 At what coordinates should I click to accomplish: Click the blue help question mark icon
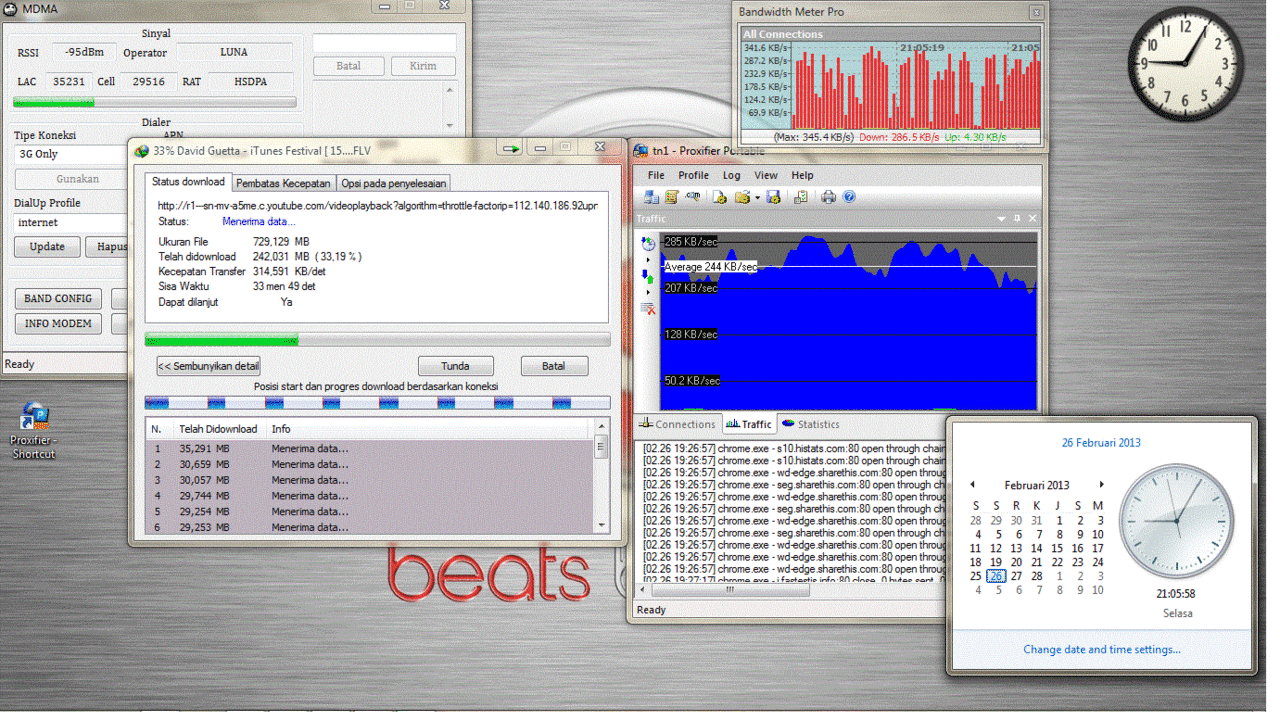849,197
